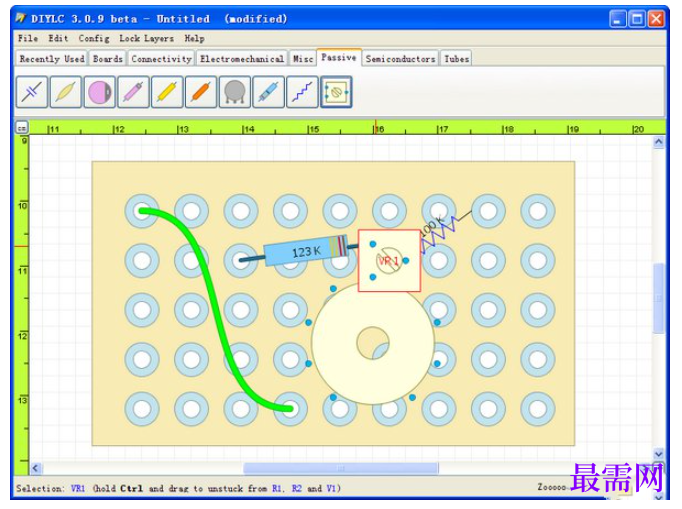Open the Help menu
Screen dimensions: 682x509
pyautogui.click(x=194, y=38)
